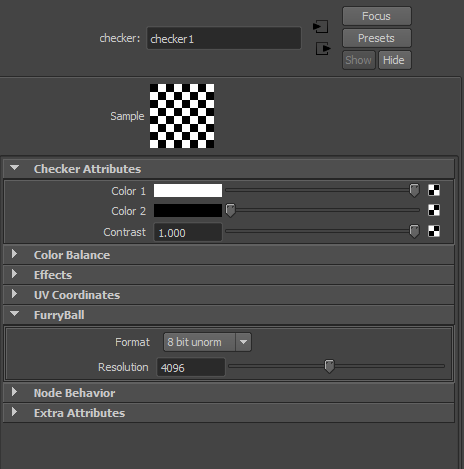This screenshot has height=469, width=464.
Task: Click Contrast texture map checker icon
Action: (x=434, y=231)
